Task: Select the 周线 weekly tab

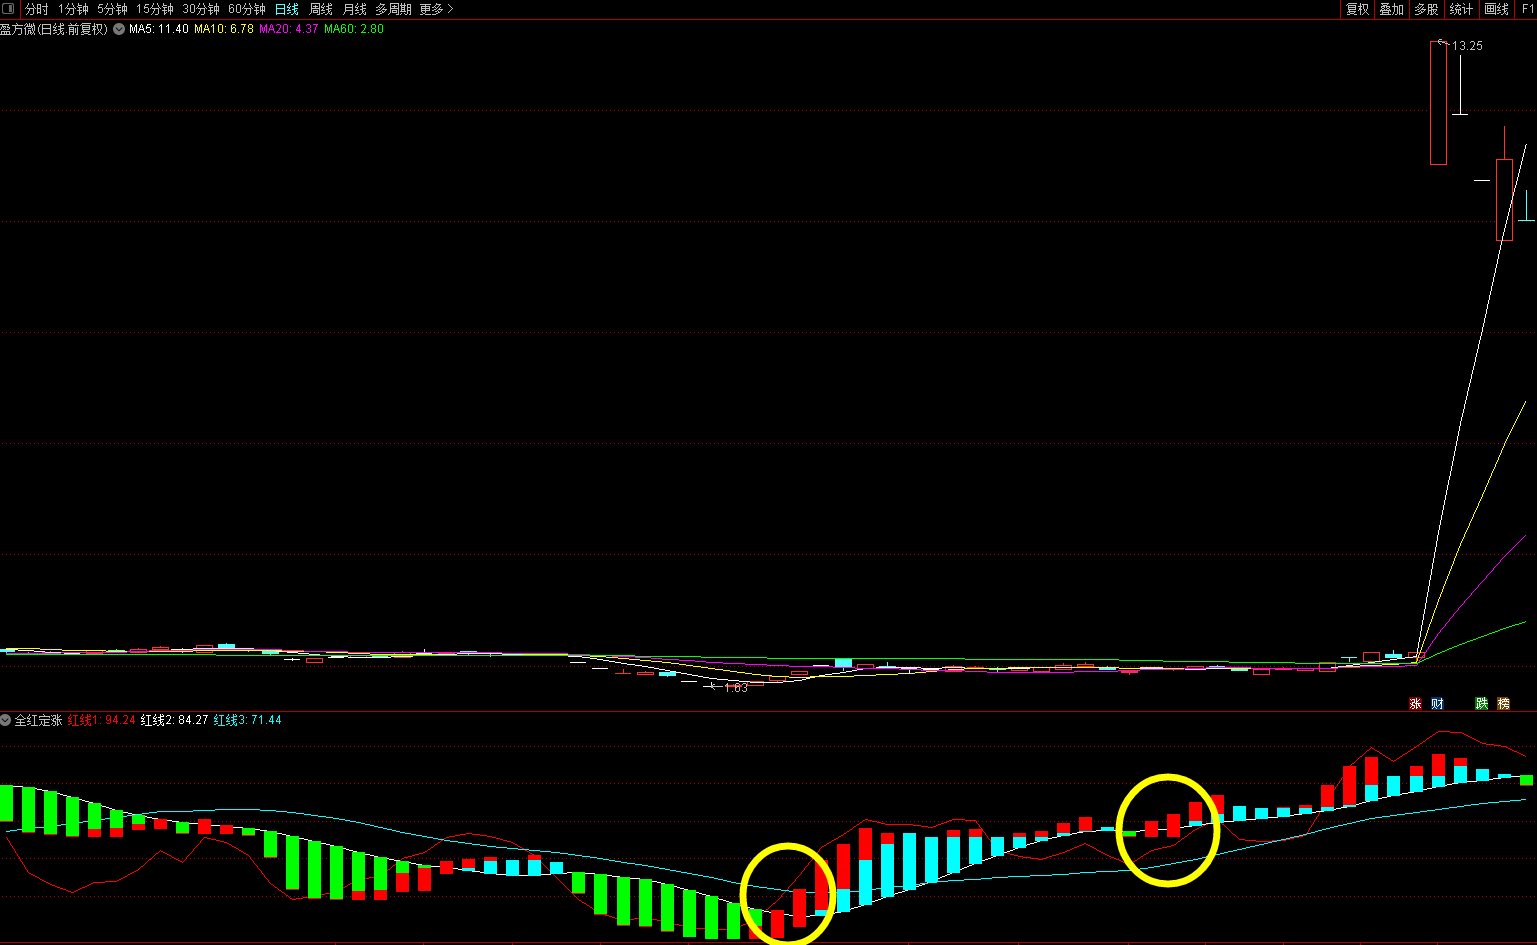Action: tap(321, 9)
